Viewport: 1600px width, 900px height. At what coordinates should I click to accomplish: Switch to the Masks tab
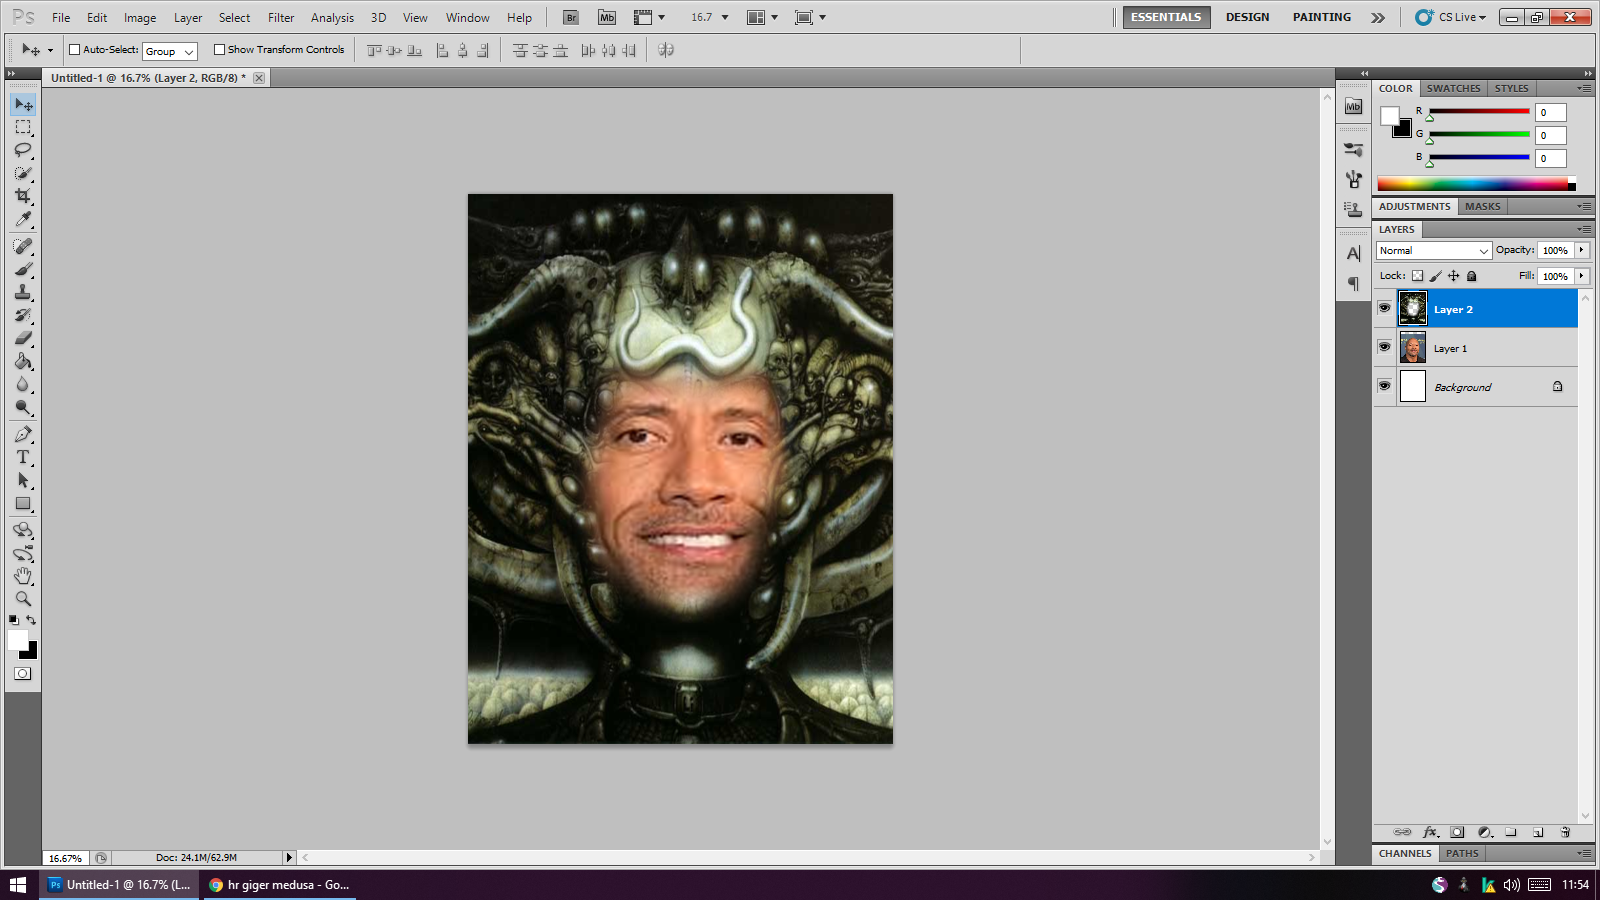tap(1482, 206)
